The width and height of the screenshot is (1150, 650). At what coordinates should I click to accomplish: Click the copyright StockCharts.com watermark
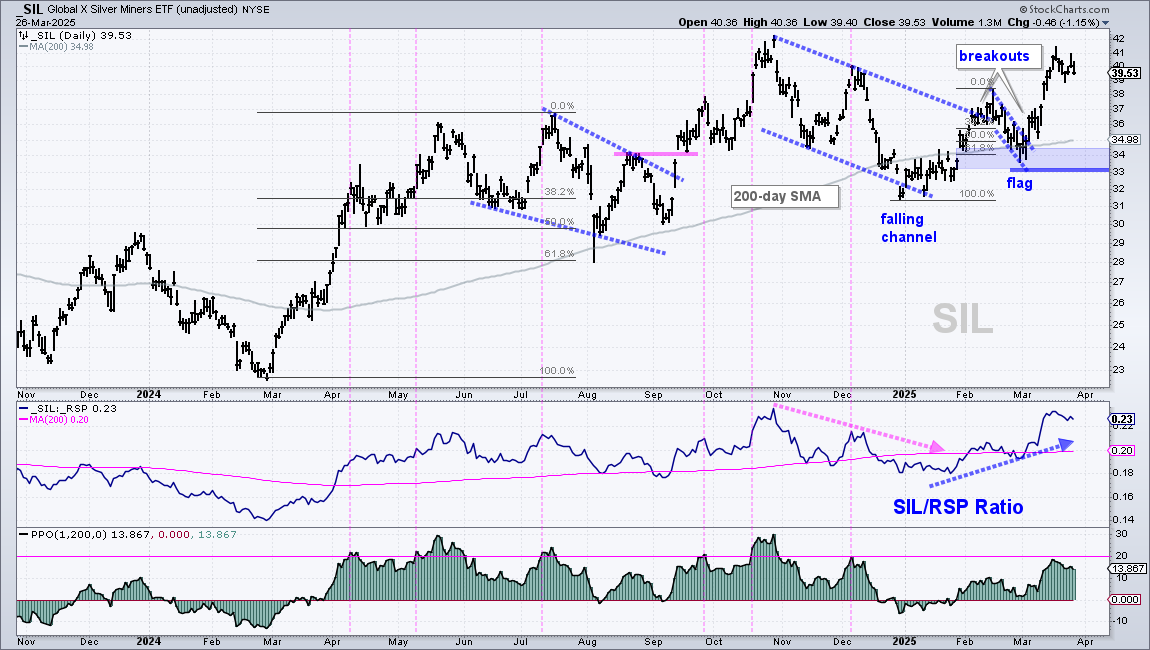[1064, 10]
